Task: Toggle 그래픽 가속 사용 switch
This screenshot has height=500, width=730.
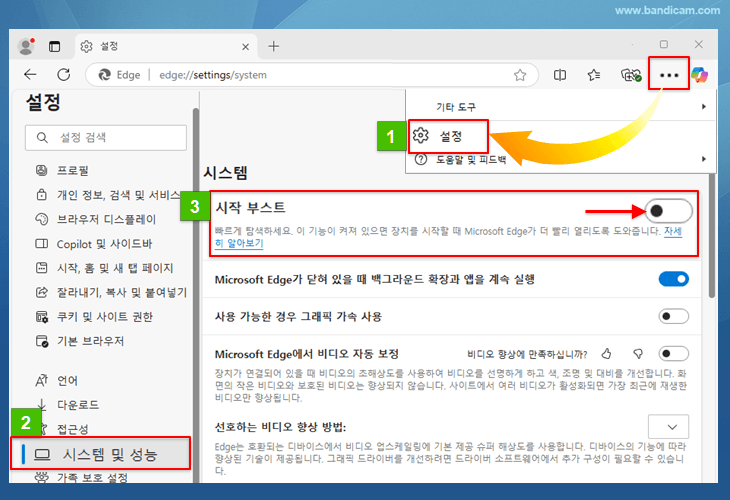Action: [674, 317]
